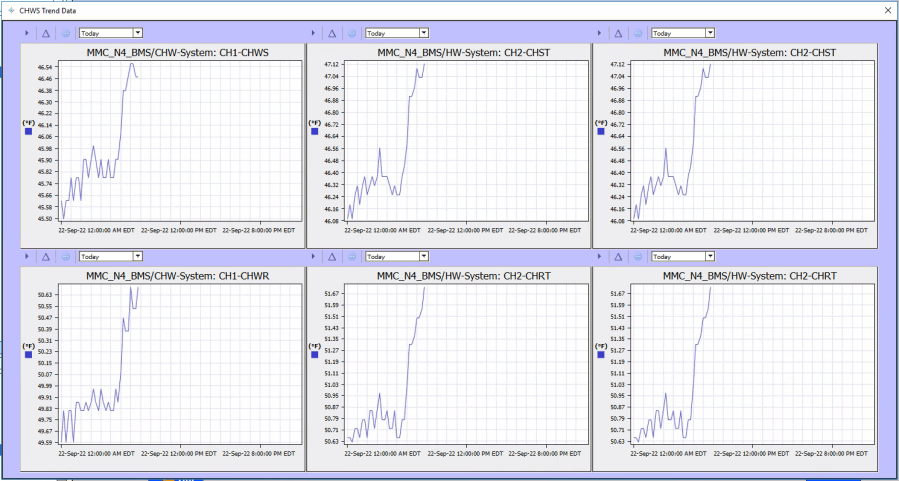Click the small arrow icon above CH1-CHWS chart
The width and height of the screenshot is (899, 481).
(x=27, y=33)
